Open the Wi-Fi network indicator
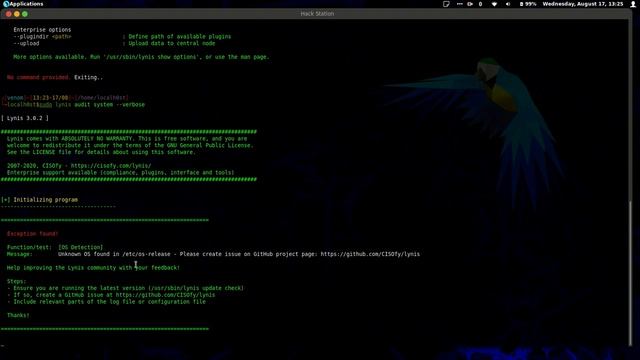Image resolution: width=640 pixels, height=360 pixels. coord(494,4)
